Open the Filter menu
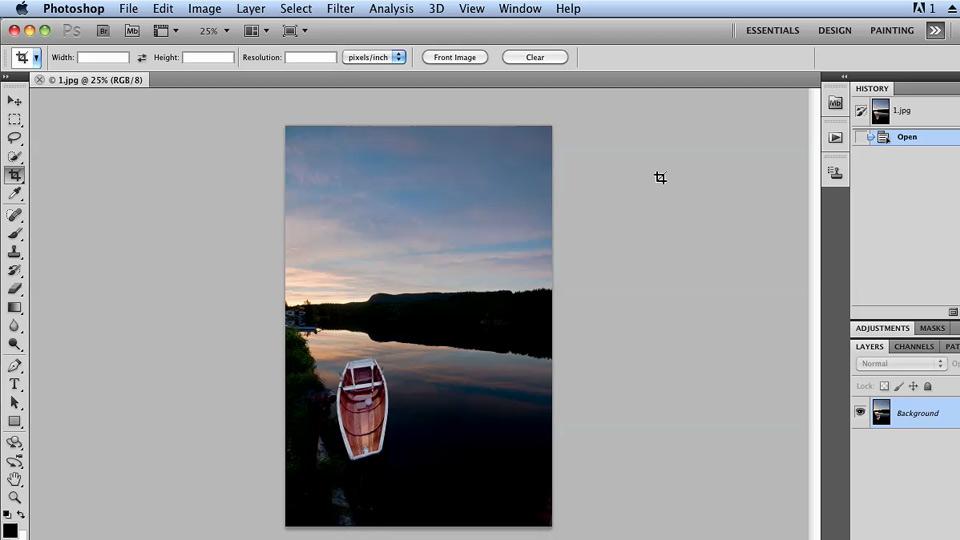This screenshot has width=960, height=540. click(340, 9)
